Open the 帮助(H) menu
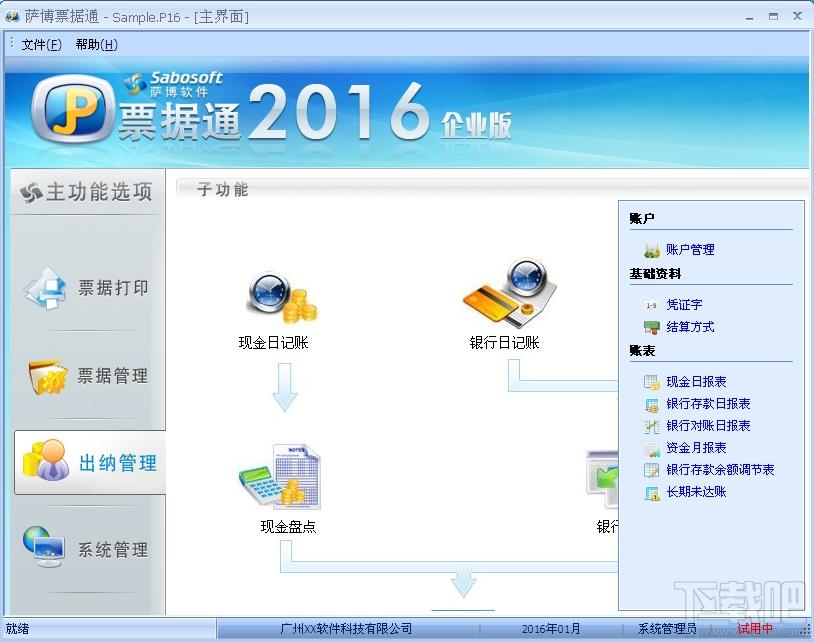The image size is (814, 642). (97, 45)
